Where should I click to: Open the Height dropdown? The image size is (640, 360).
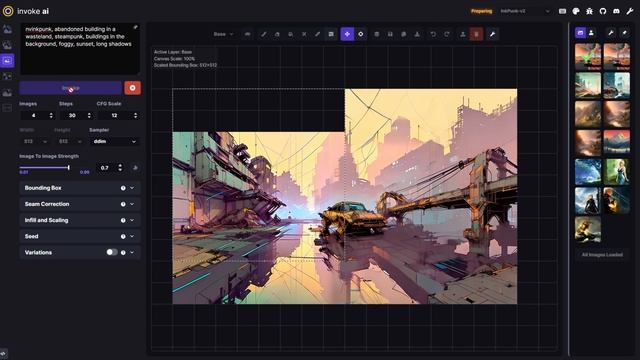pos(69,142)
